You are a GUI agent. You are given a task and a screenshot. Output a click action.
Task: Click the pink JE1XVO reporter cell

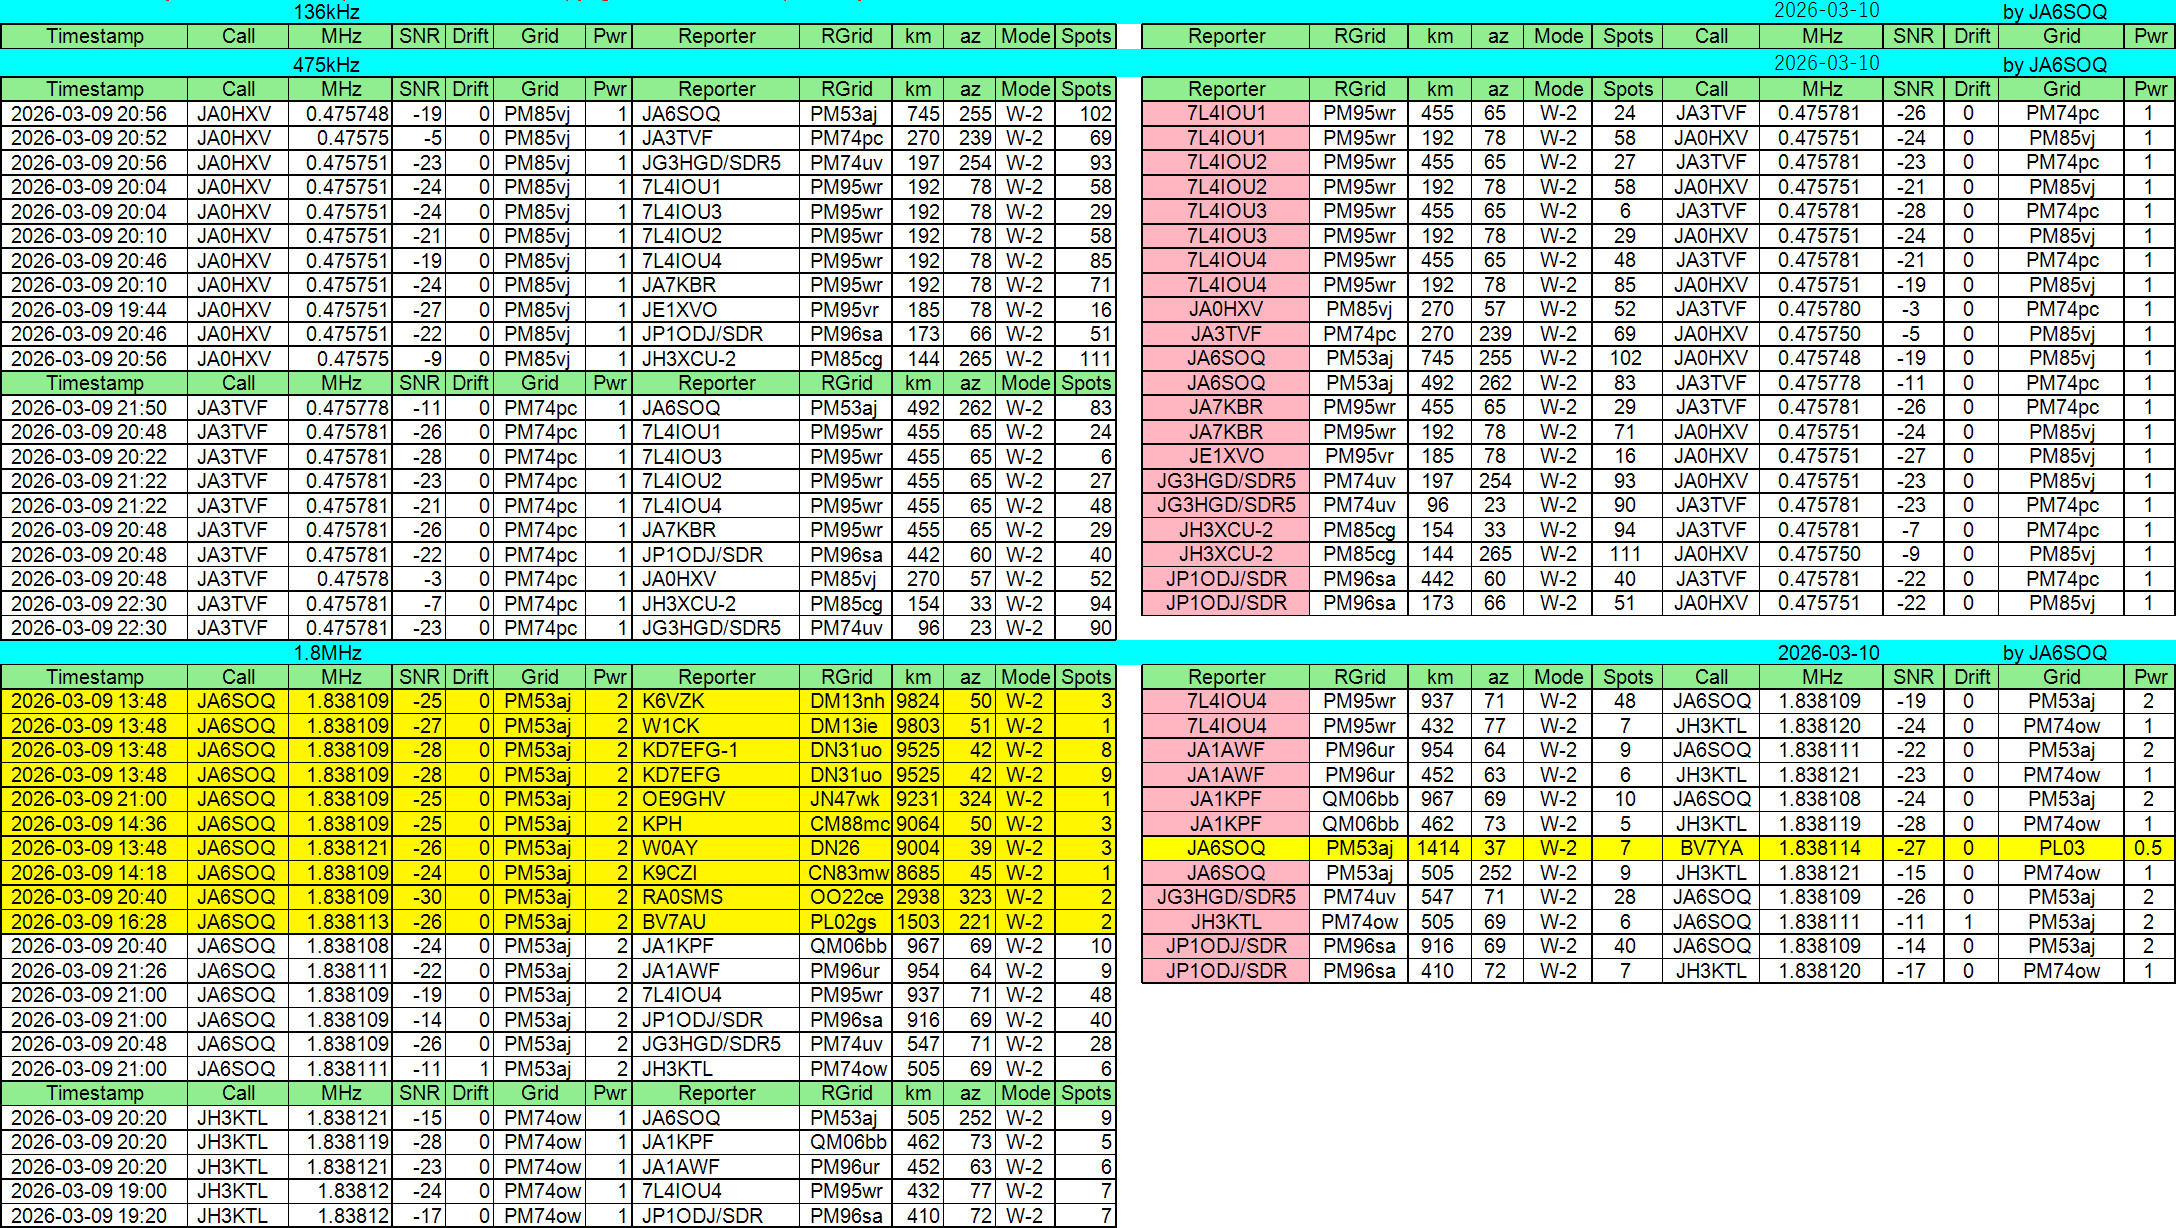1226,456
